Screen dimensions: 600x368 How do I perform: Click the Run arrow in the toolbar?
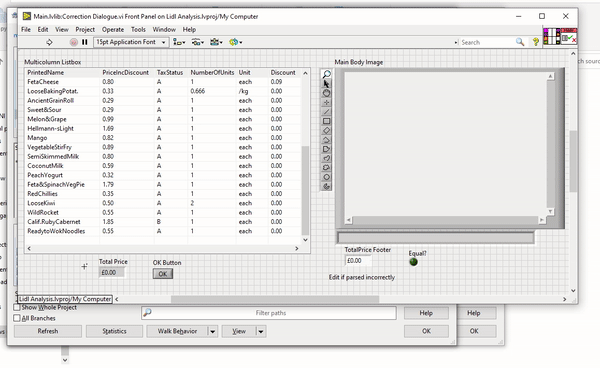point(49,42)
